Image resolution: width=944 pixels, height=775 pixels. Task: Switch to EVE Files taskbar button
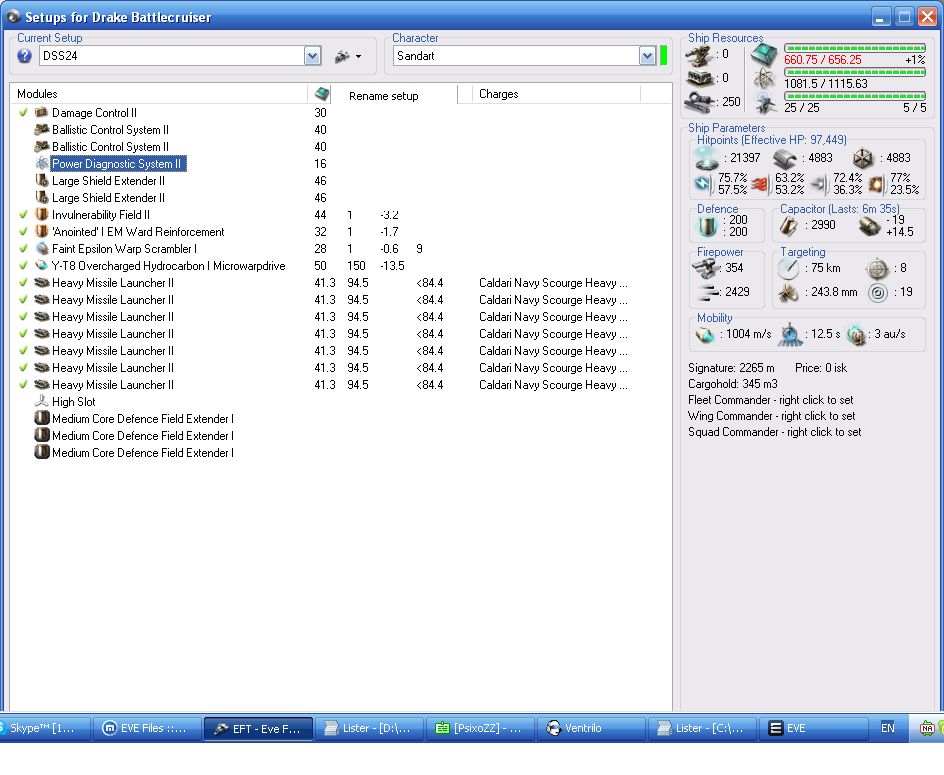click(147, 729)
